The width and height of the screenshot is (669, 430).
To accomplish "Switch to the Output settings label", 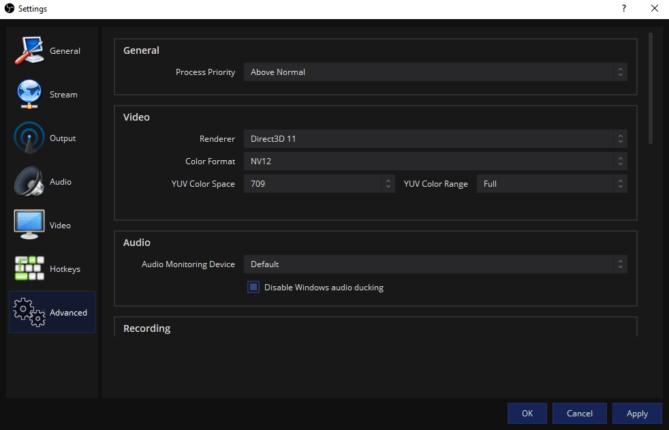I will pyautogui.click(x=63, y=138).
